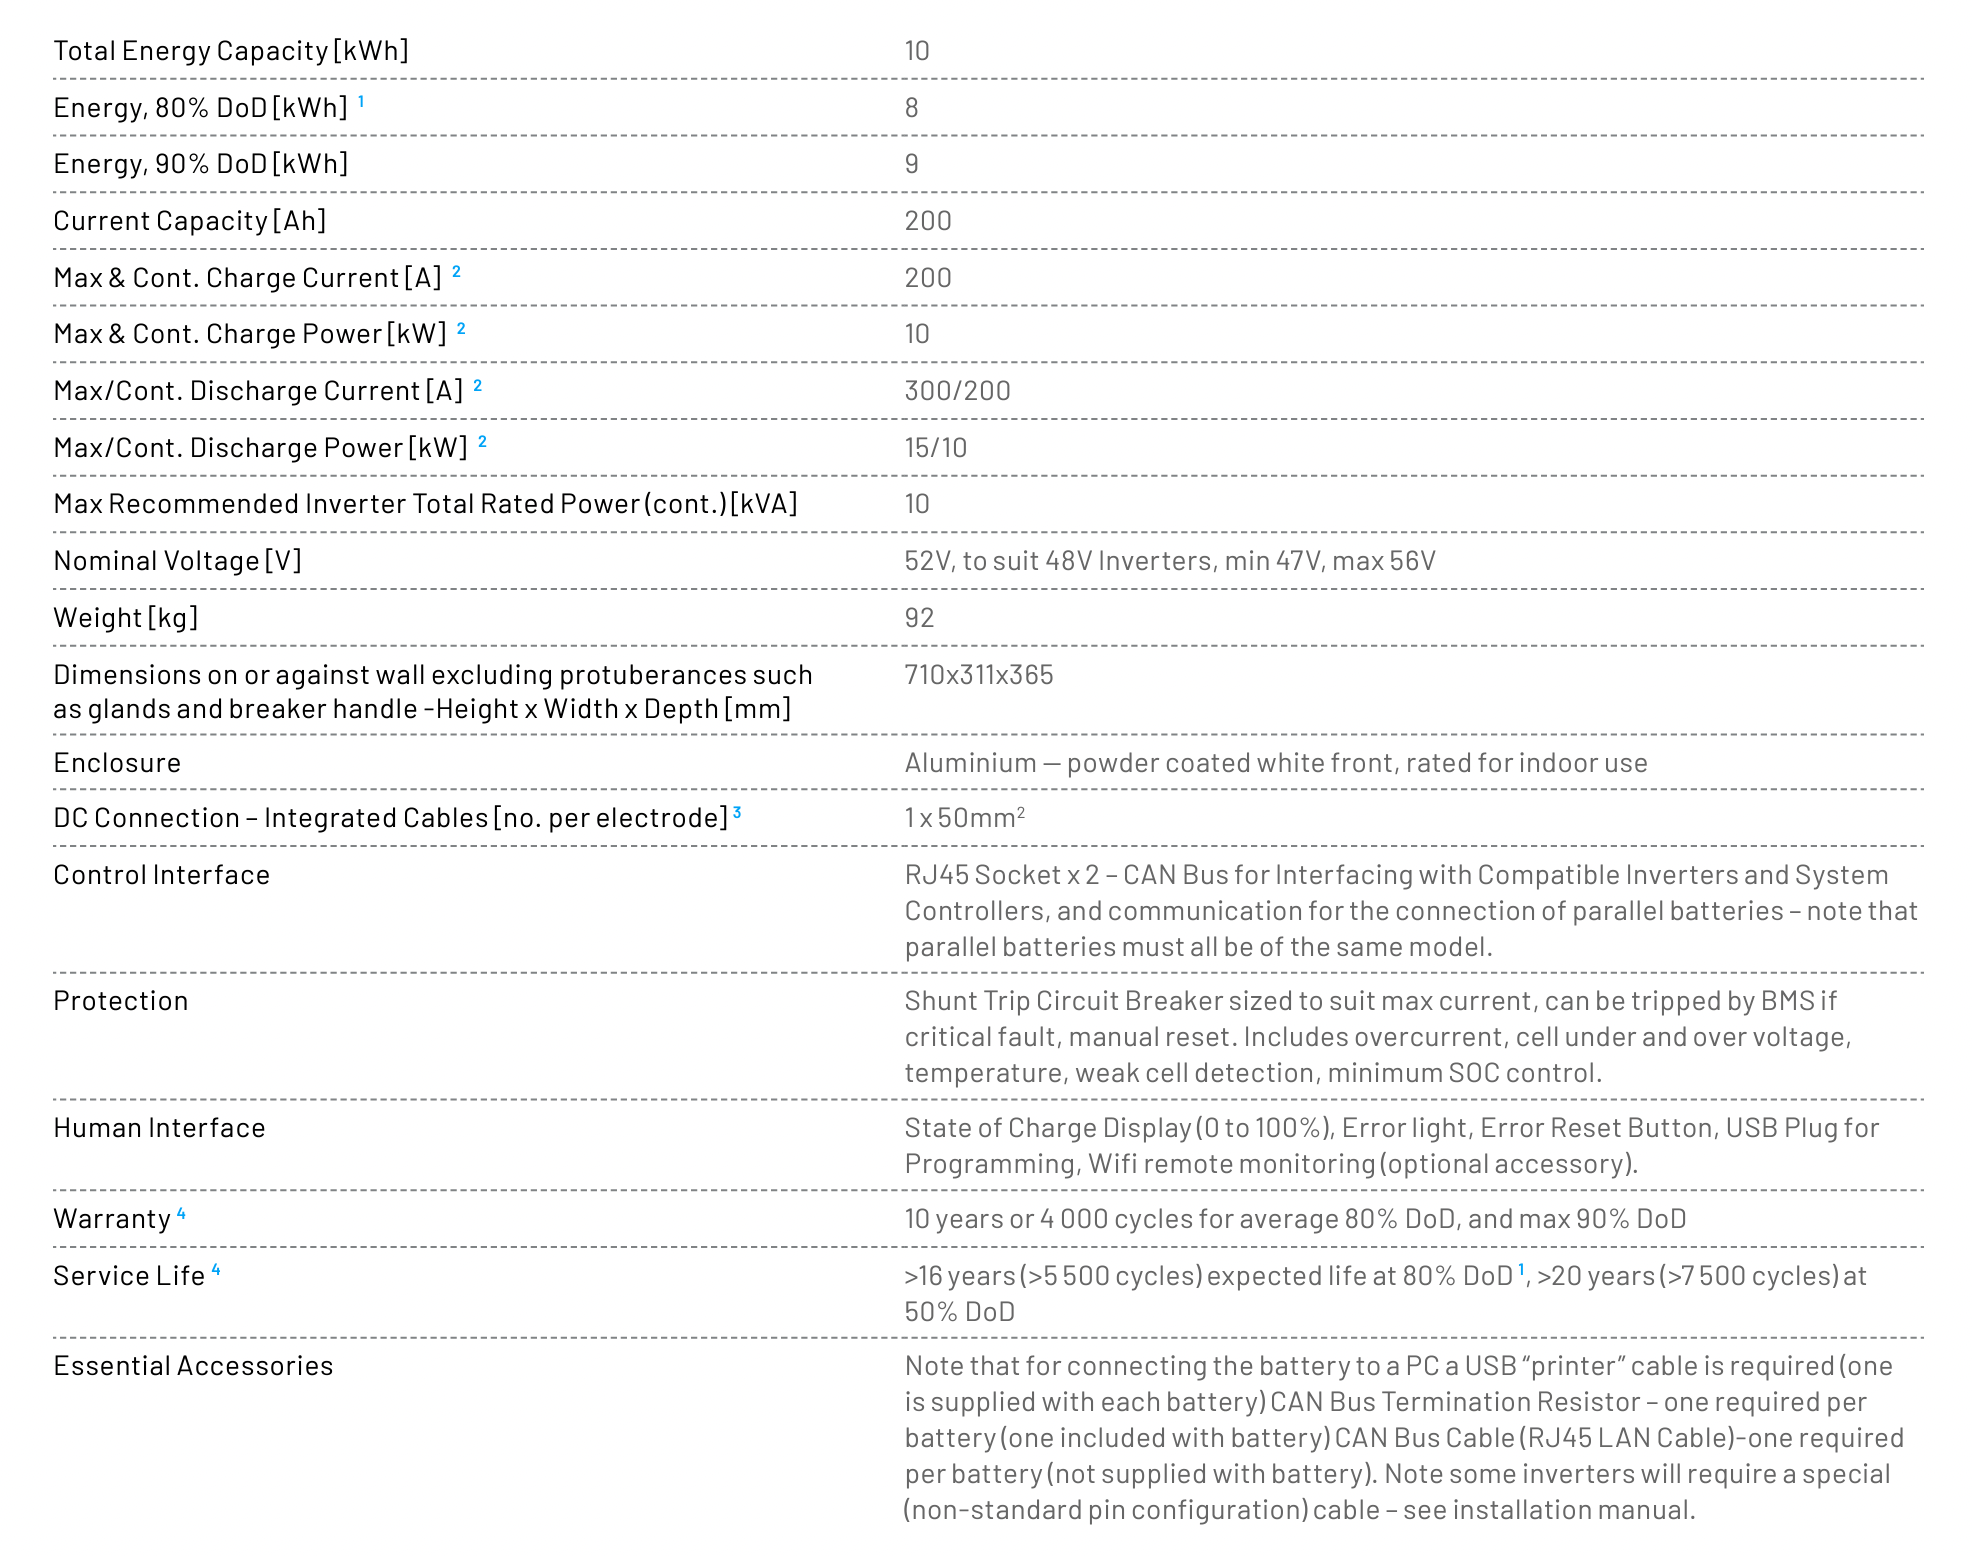Click footnote 1 next to Energy 80% DoD
The height and width of the screenshot is (1556, 1972).
[361, 101]
